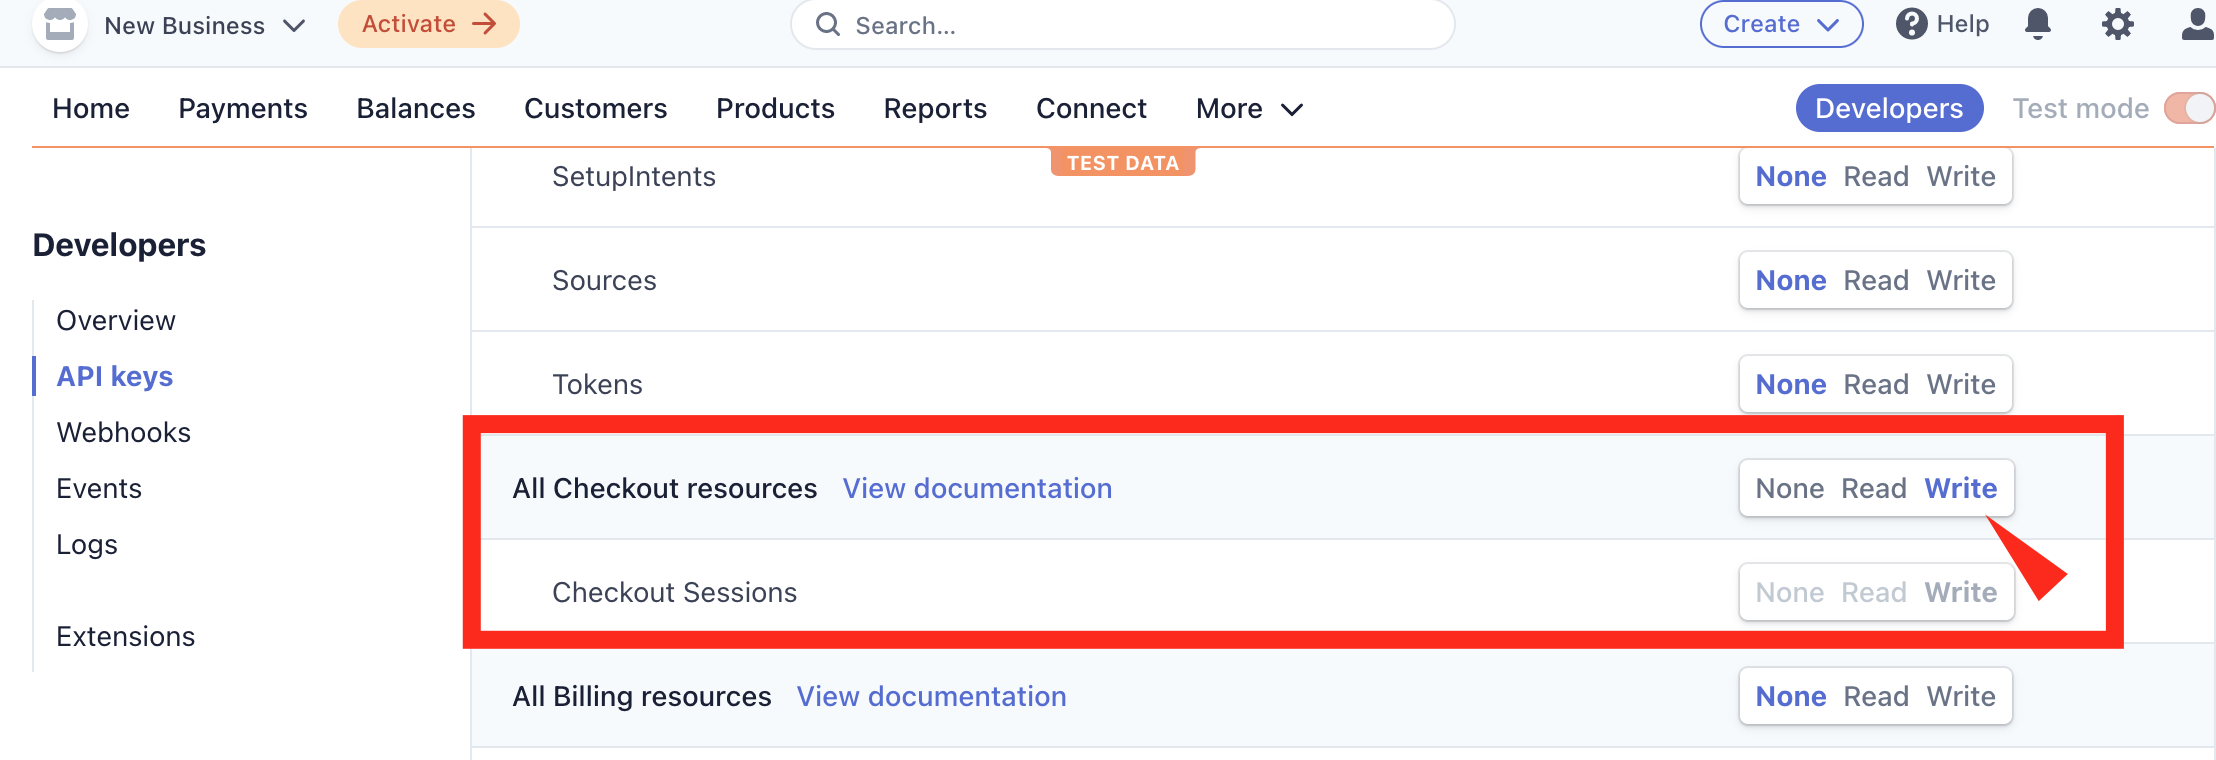Click the SetupIntents row label

pyautogui.click(x=634, y=176)
